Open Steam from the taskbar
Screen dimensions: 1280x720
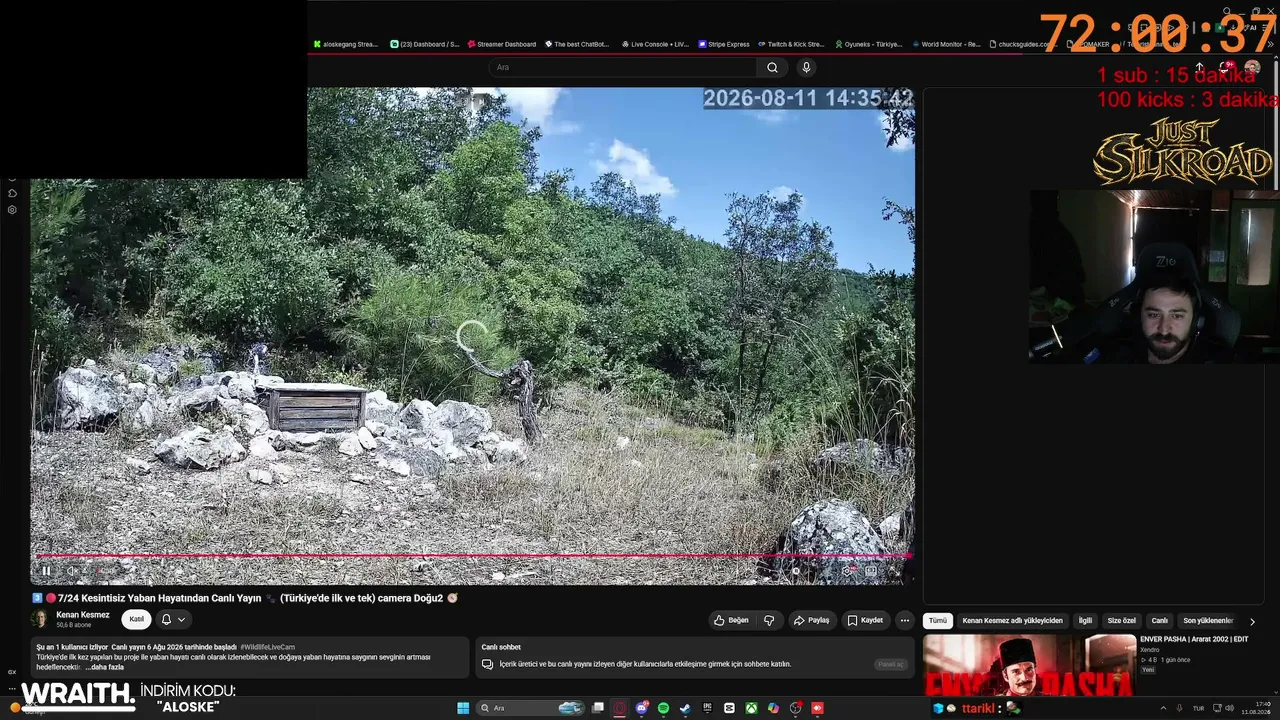[685, 708]
